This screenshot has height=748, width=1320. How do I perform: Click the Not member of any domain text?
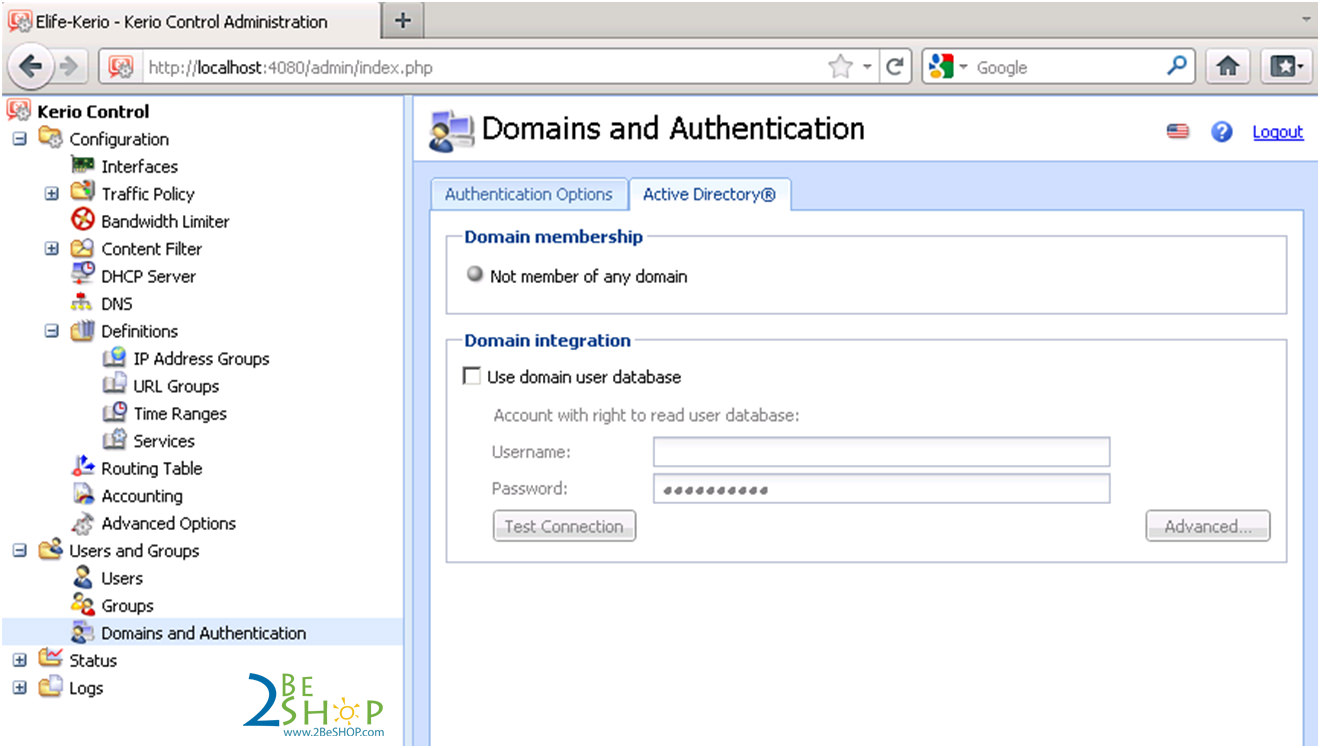(x=589, y=276)
